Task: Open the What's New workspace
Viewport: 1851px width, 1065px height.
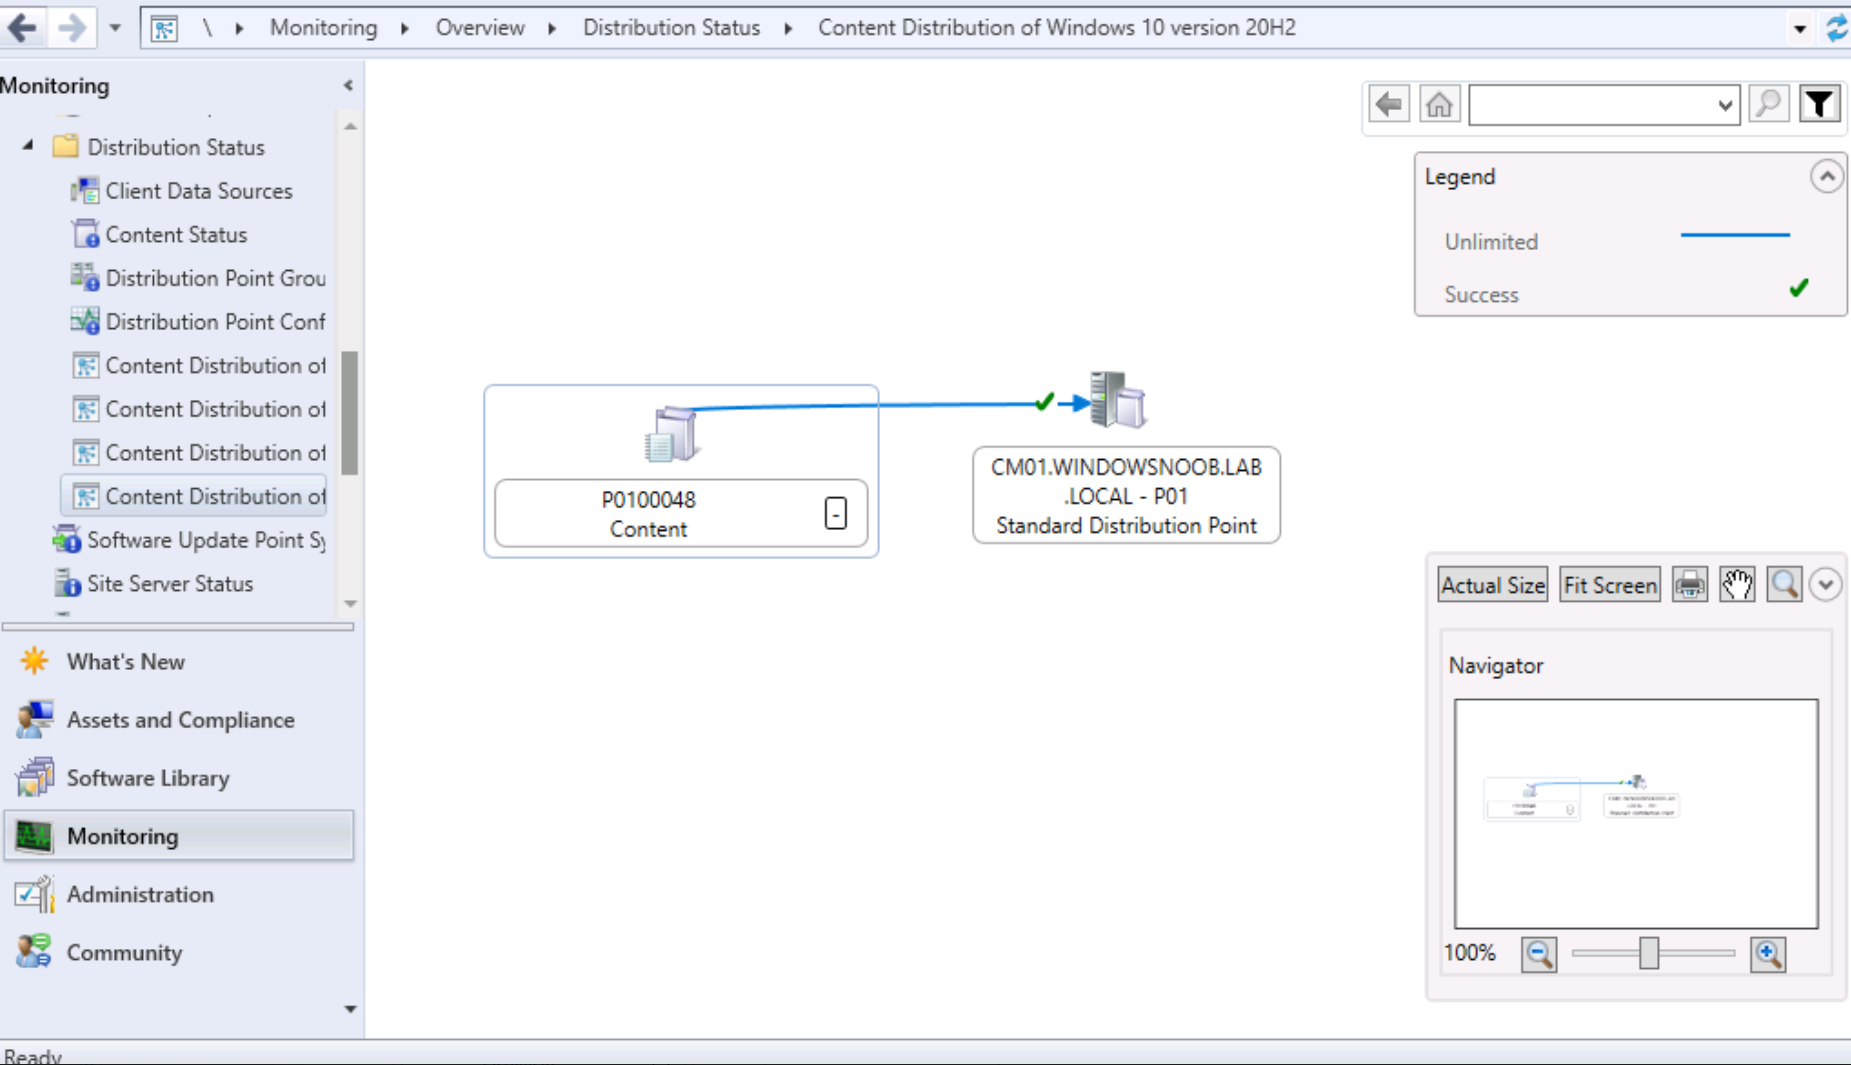Action: pos(179,662)
